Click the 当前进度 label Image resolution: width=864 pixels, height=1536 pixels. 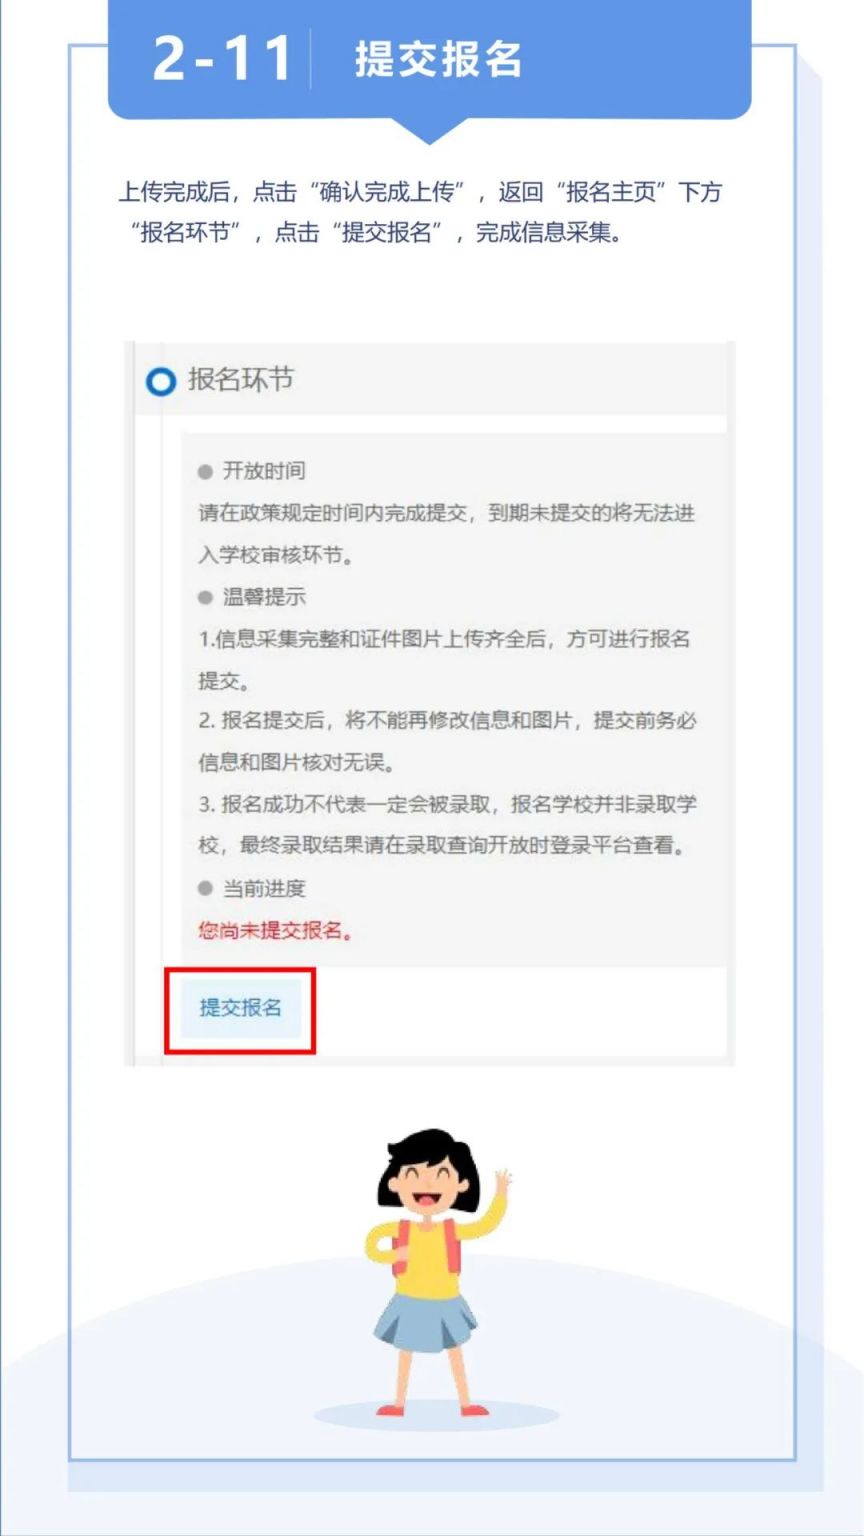pos(264,888)
